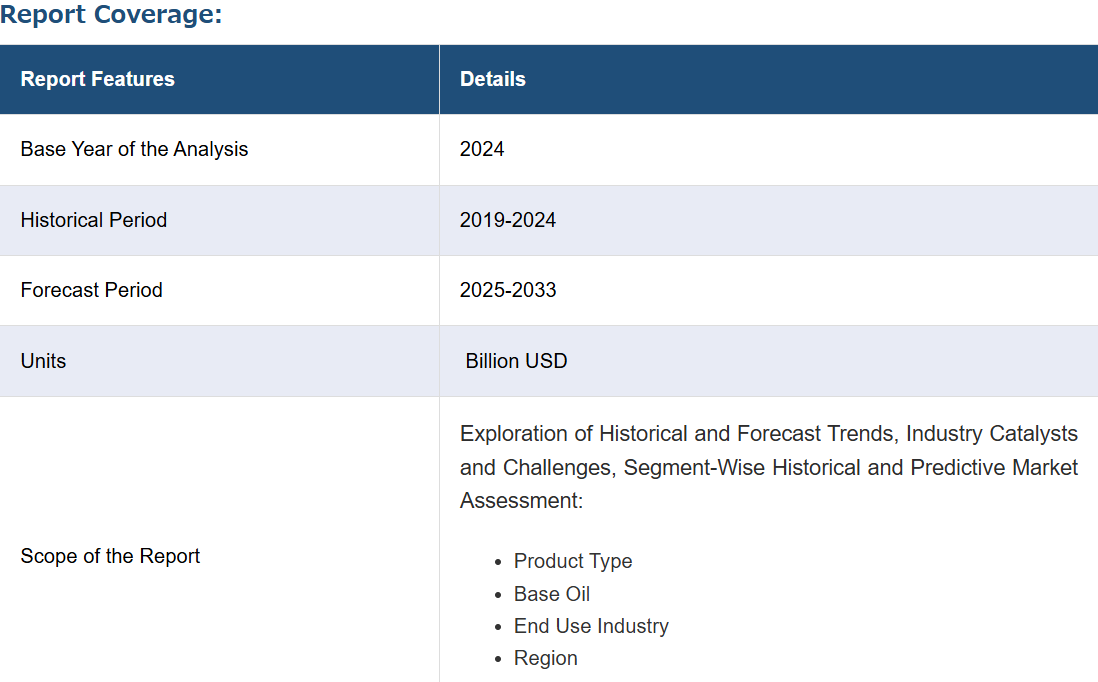Click the 'Scope of the Report' label
Screen dimensions: 1098x682
click(110, 556)
